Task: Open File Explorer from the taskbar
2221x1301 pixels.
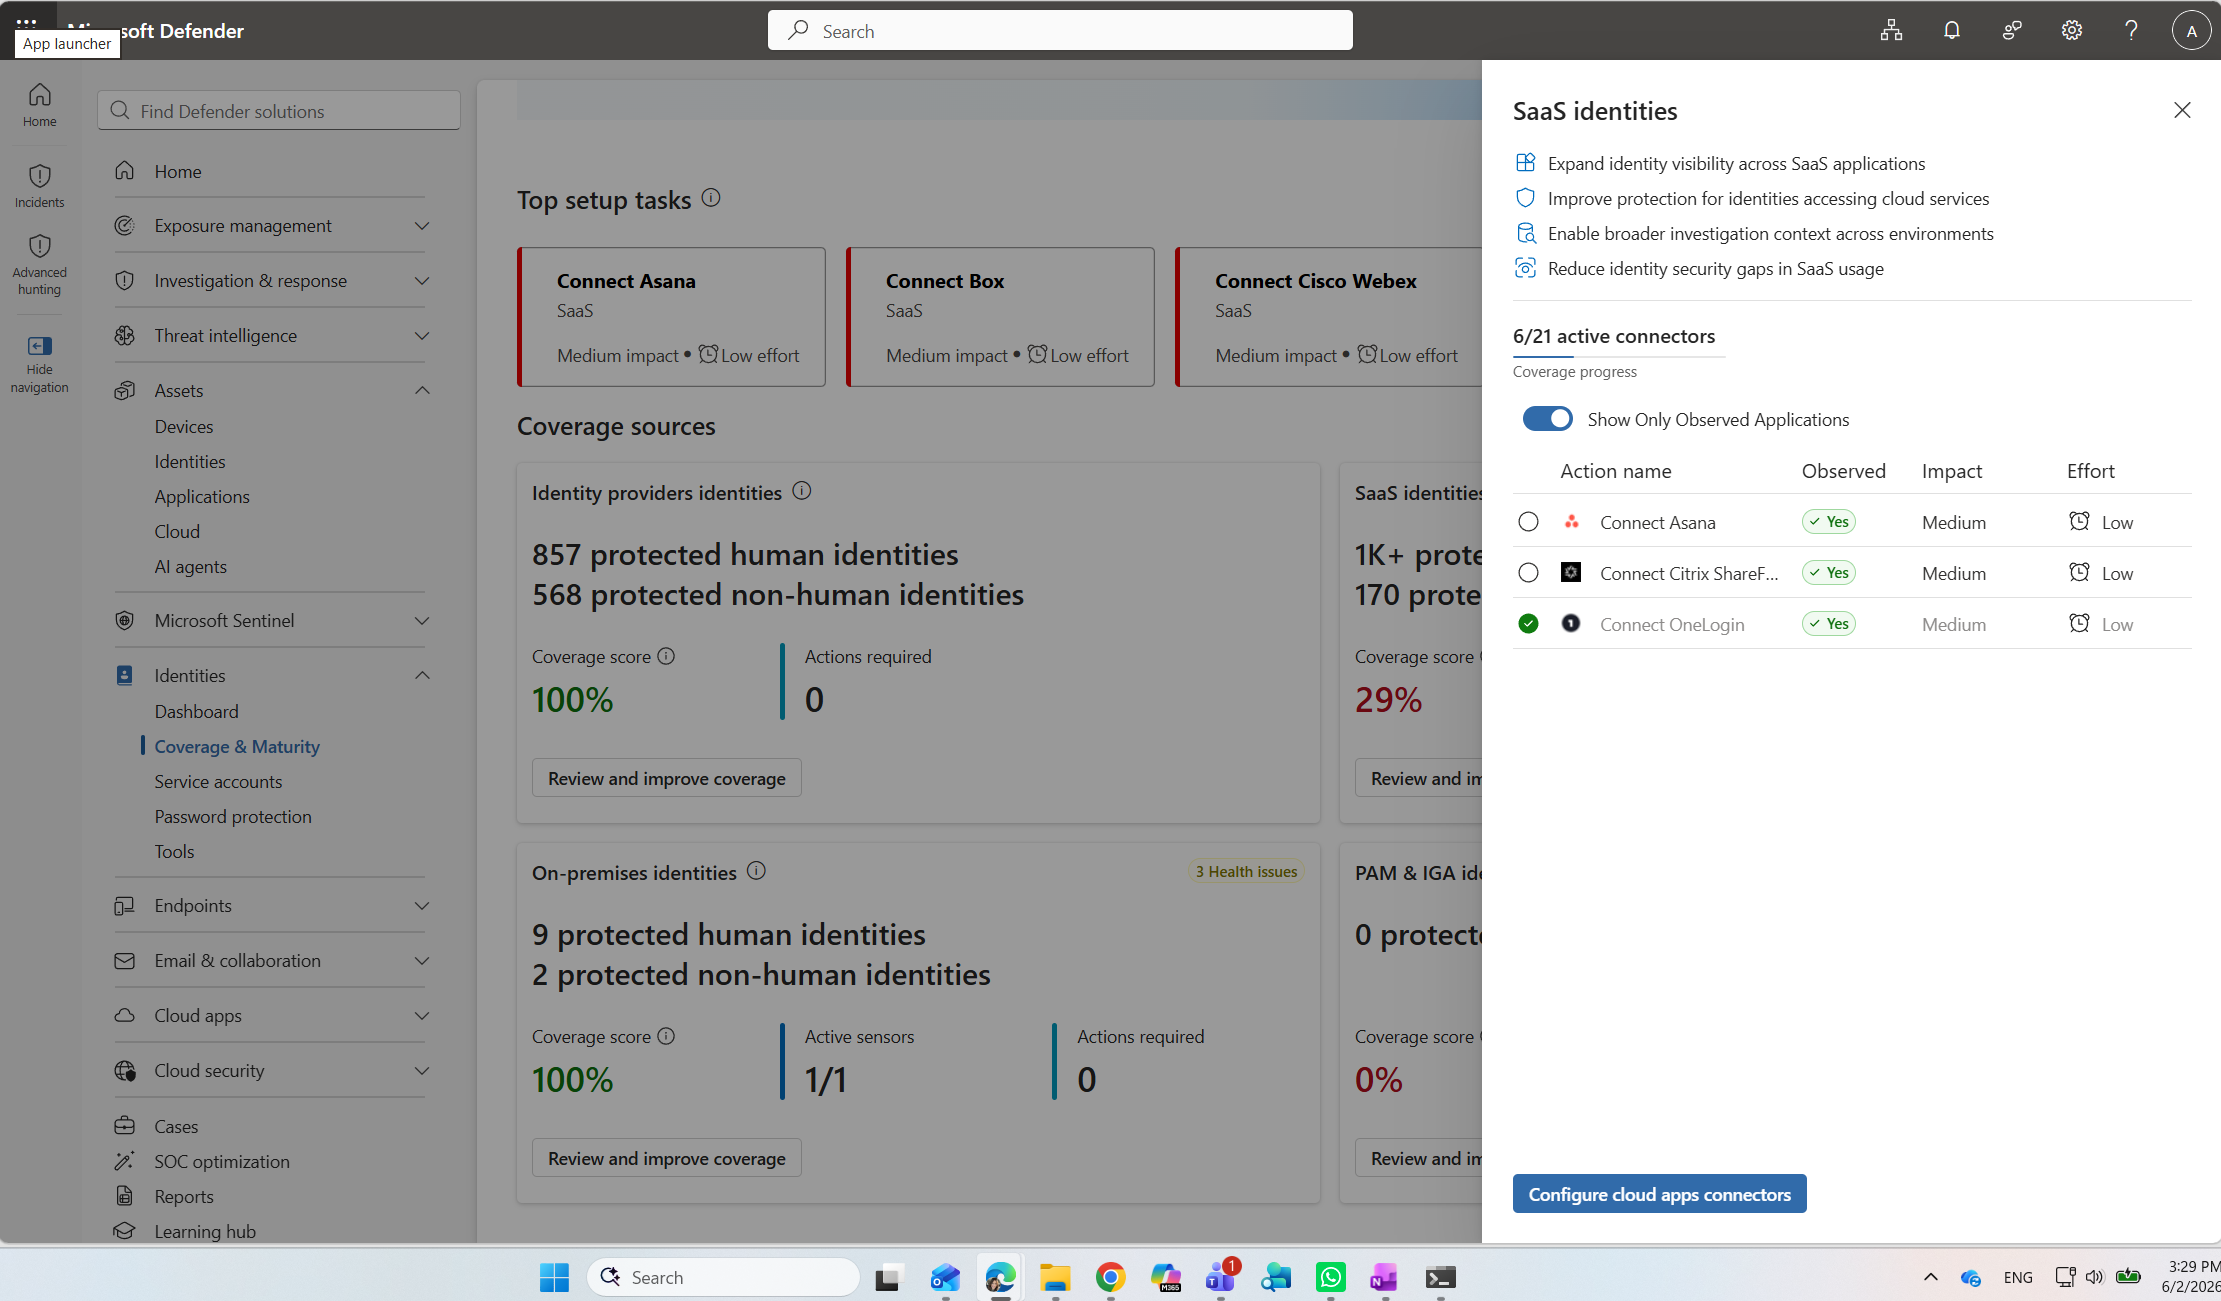Action: 1055,1277
